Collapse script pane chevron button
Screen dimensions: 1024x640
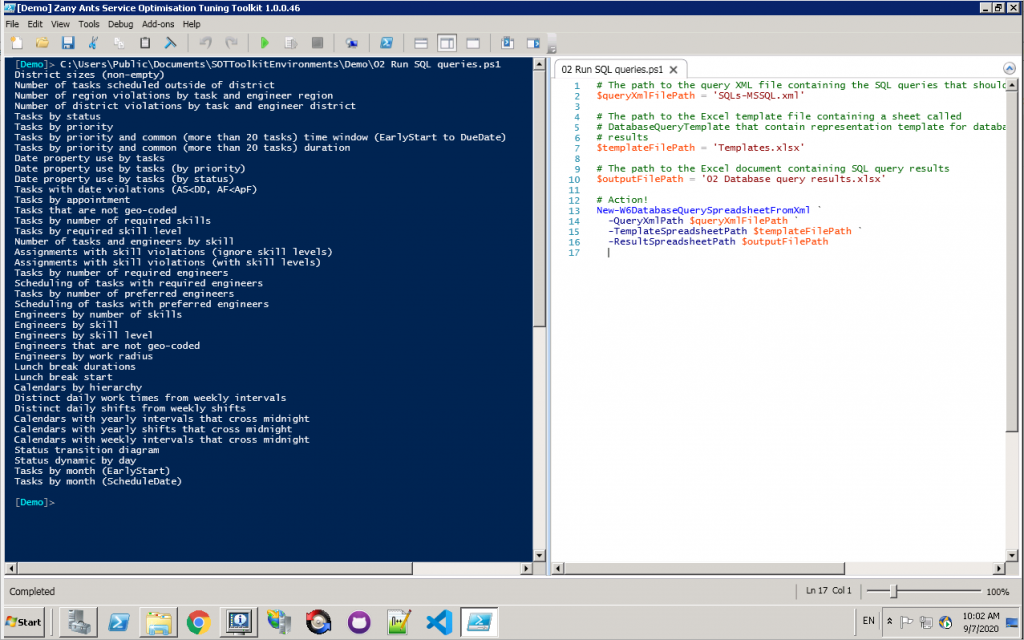(1009, 69)
